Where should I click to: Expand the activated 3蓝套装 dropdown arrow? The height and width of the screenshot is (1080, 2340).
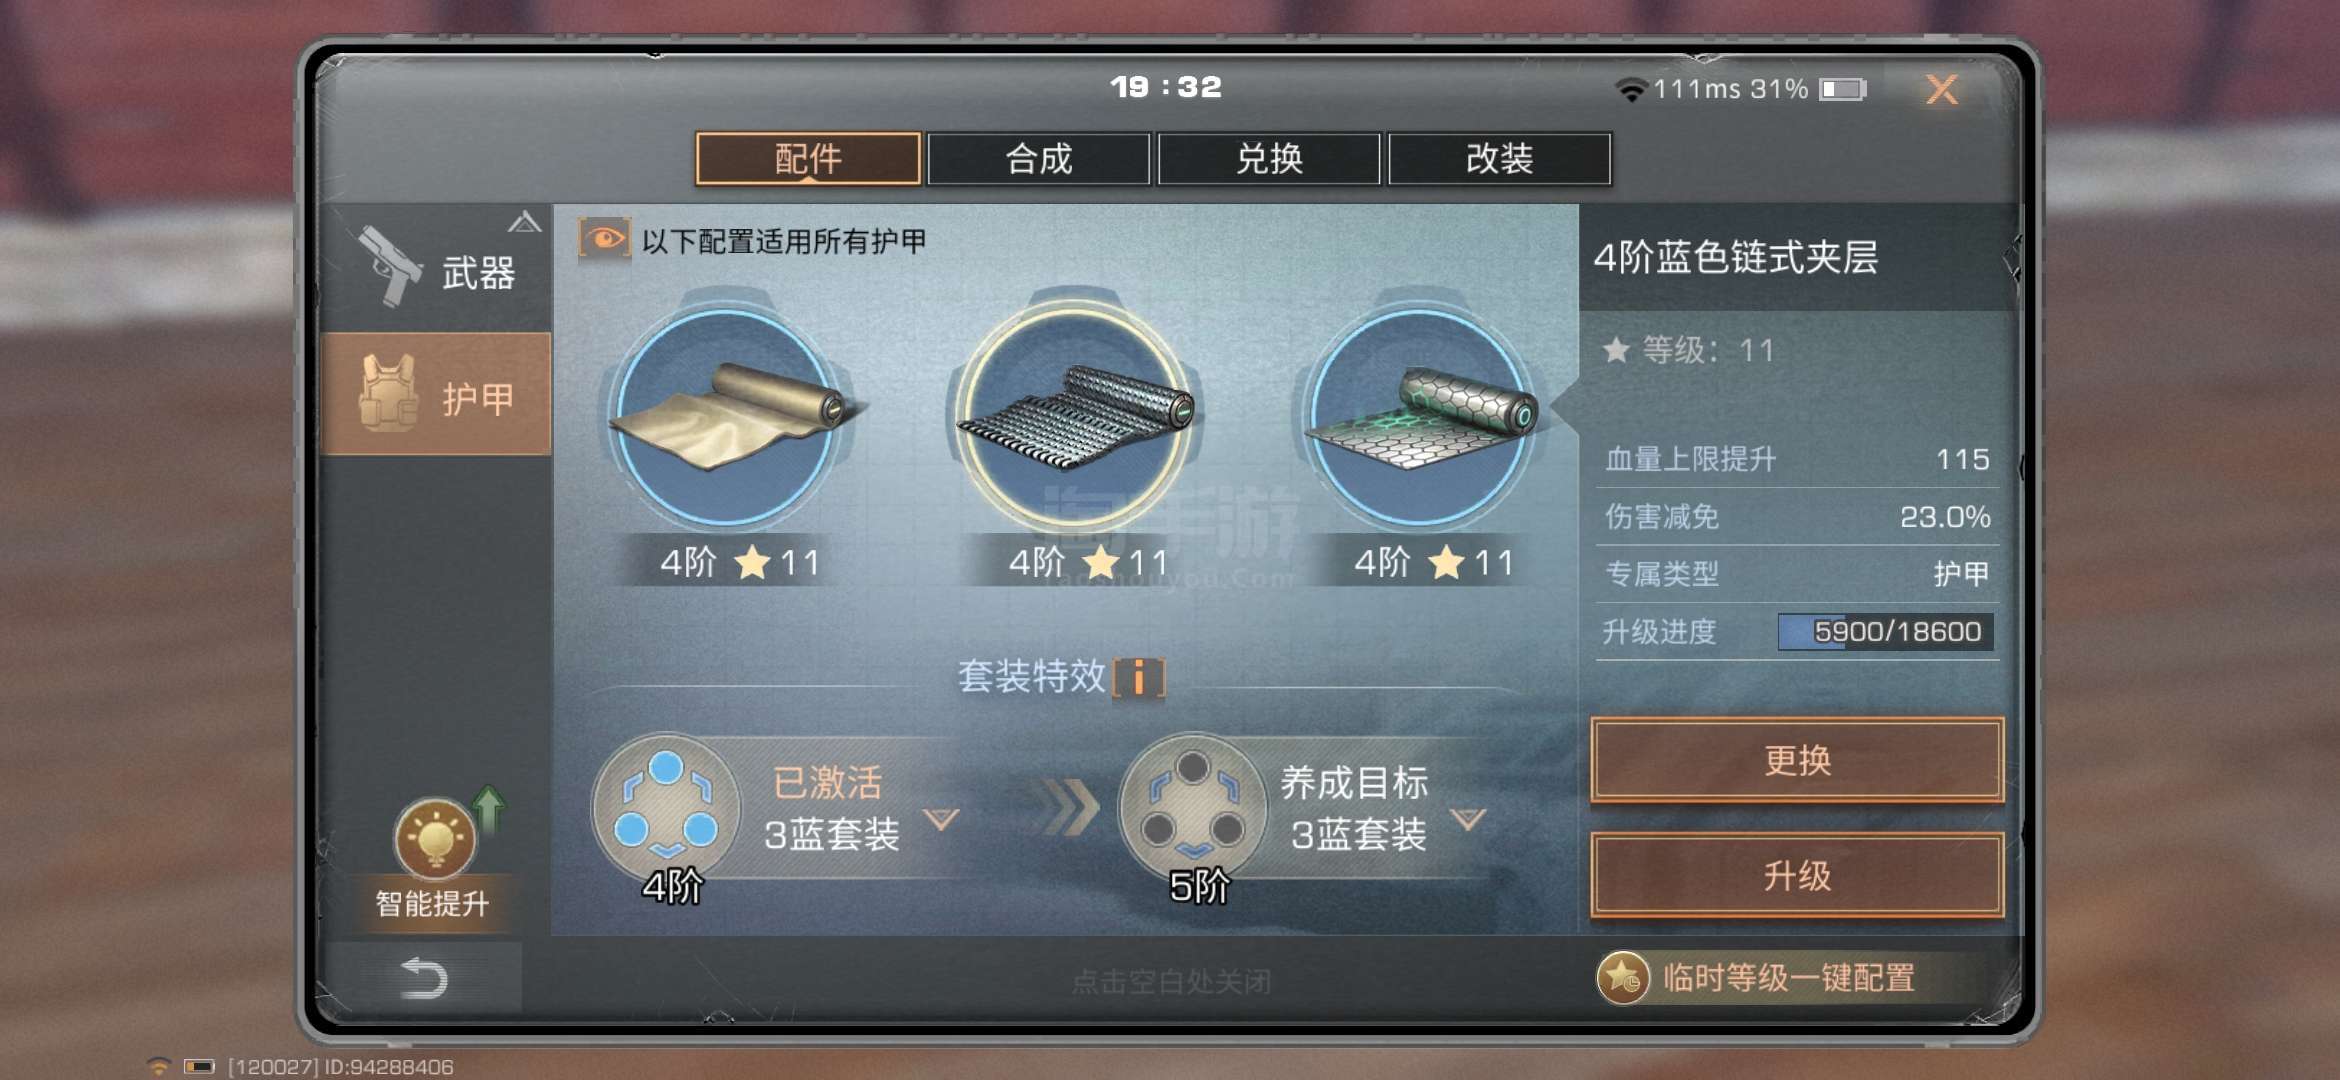click(941, 819)
